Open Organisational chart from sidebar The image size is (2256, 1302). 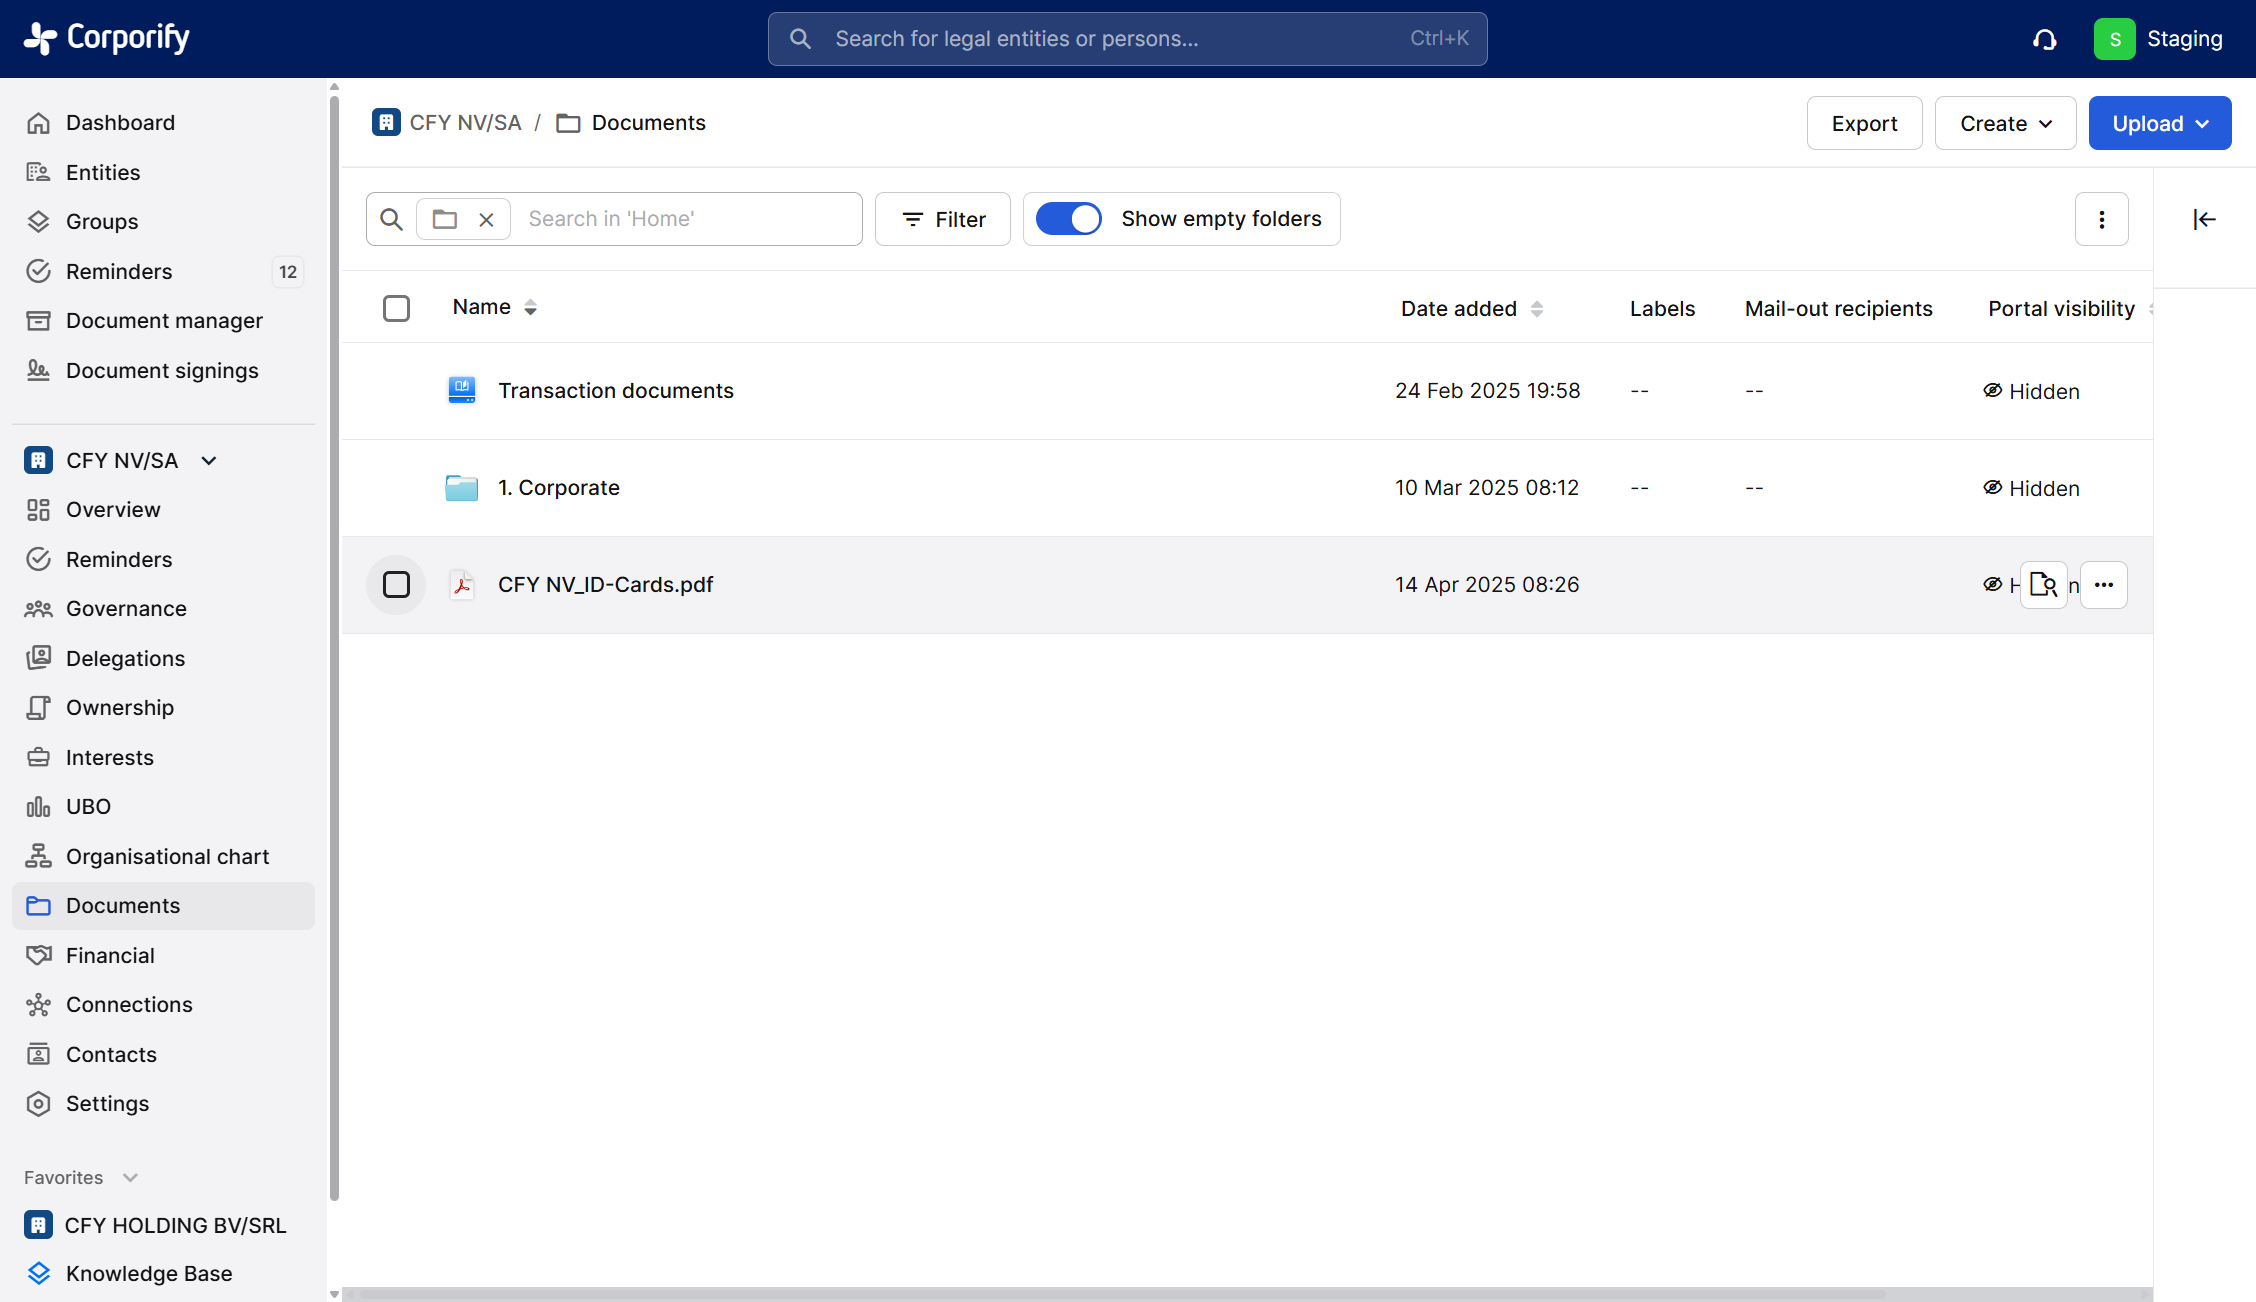[167, 856]
